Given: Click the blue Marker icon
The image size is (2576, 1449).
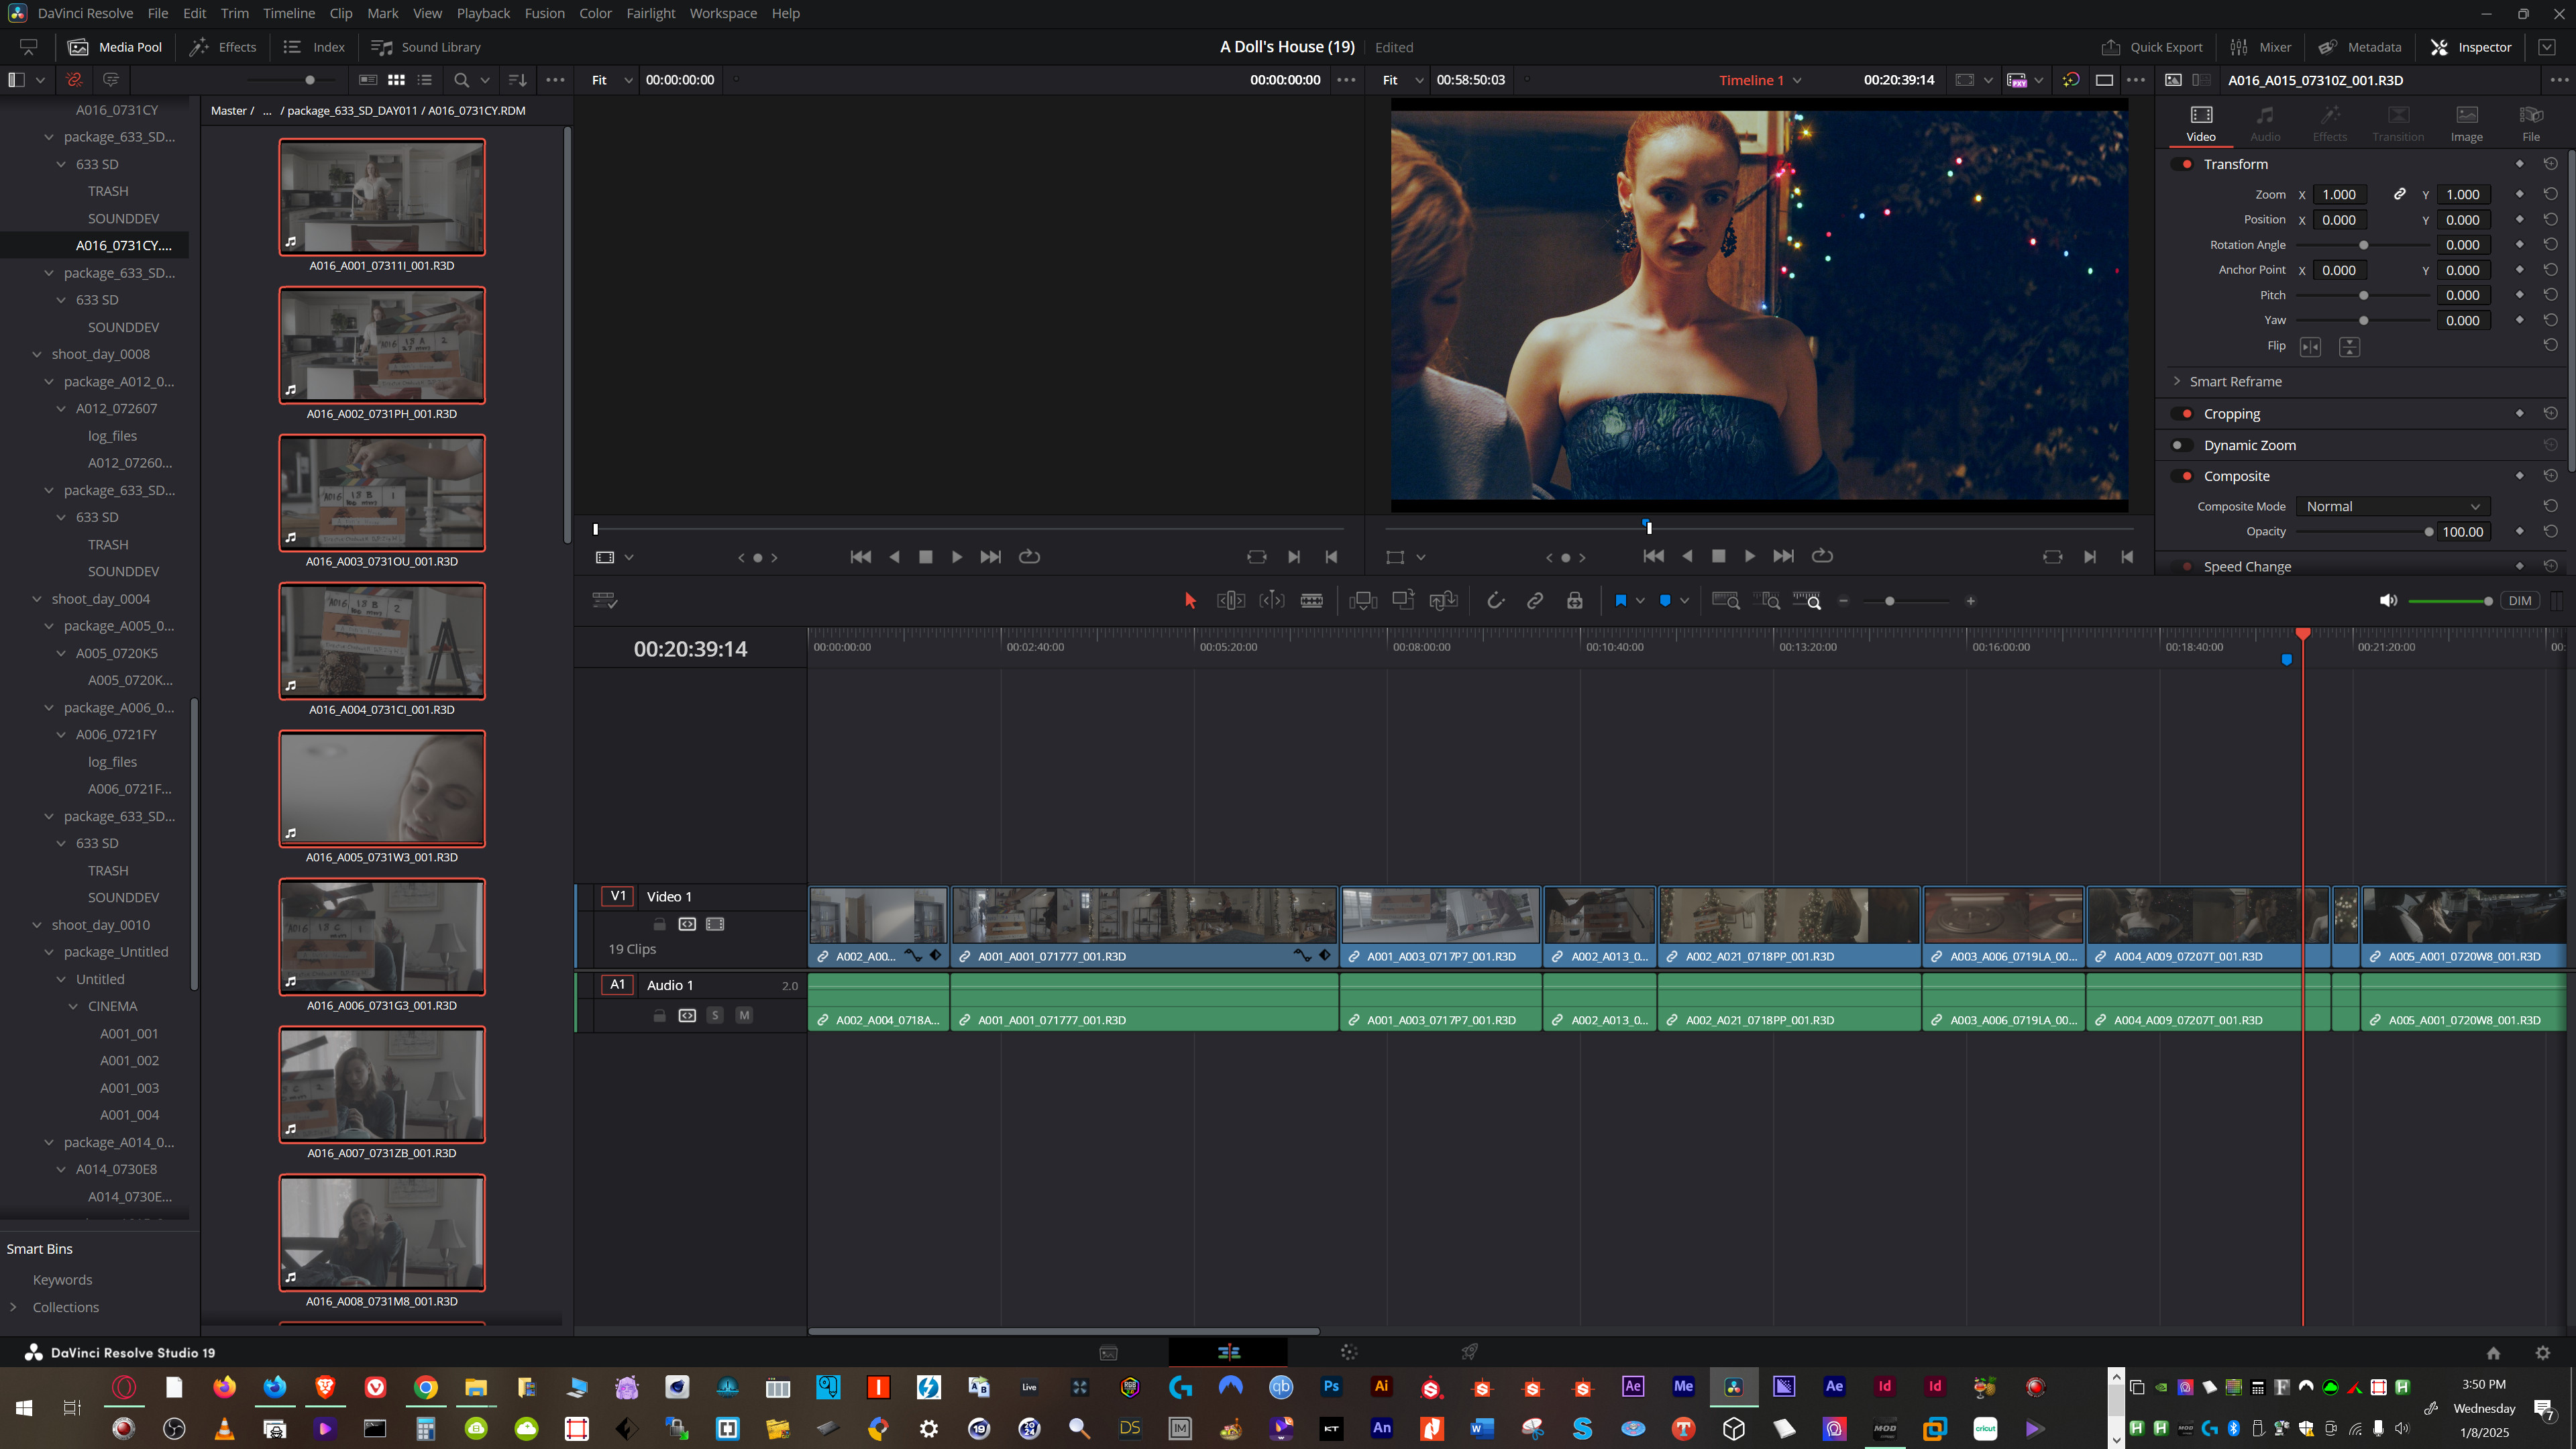Looking at the screenshot, I should pos(1664,601).
